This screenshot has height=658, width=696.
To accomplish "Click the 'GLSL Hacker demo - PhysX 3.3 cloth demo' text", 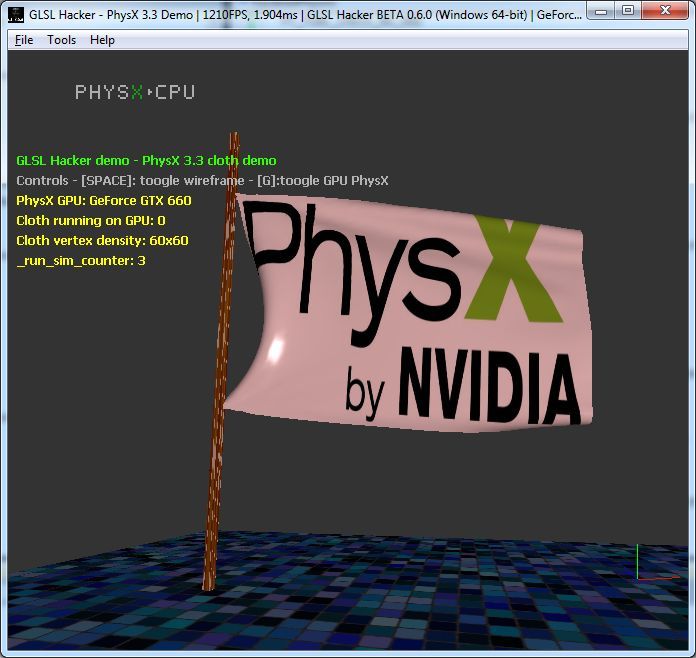I will (x=146, y=160).
